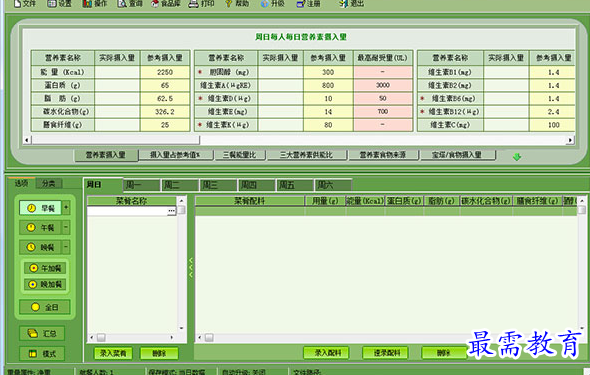This screenshot has width=590, height=375.
Task: Click the 打印 printer icon
Action: (193, 4)
